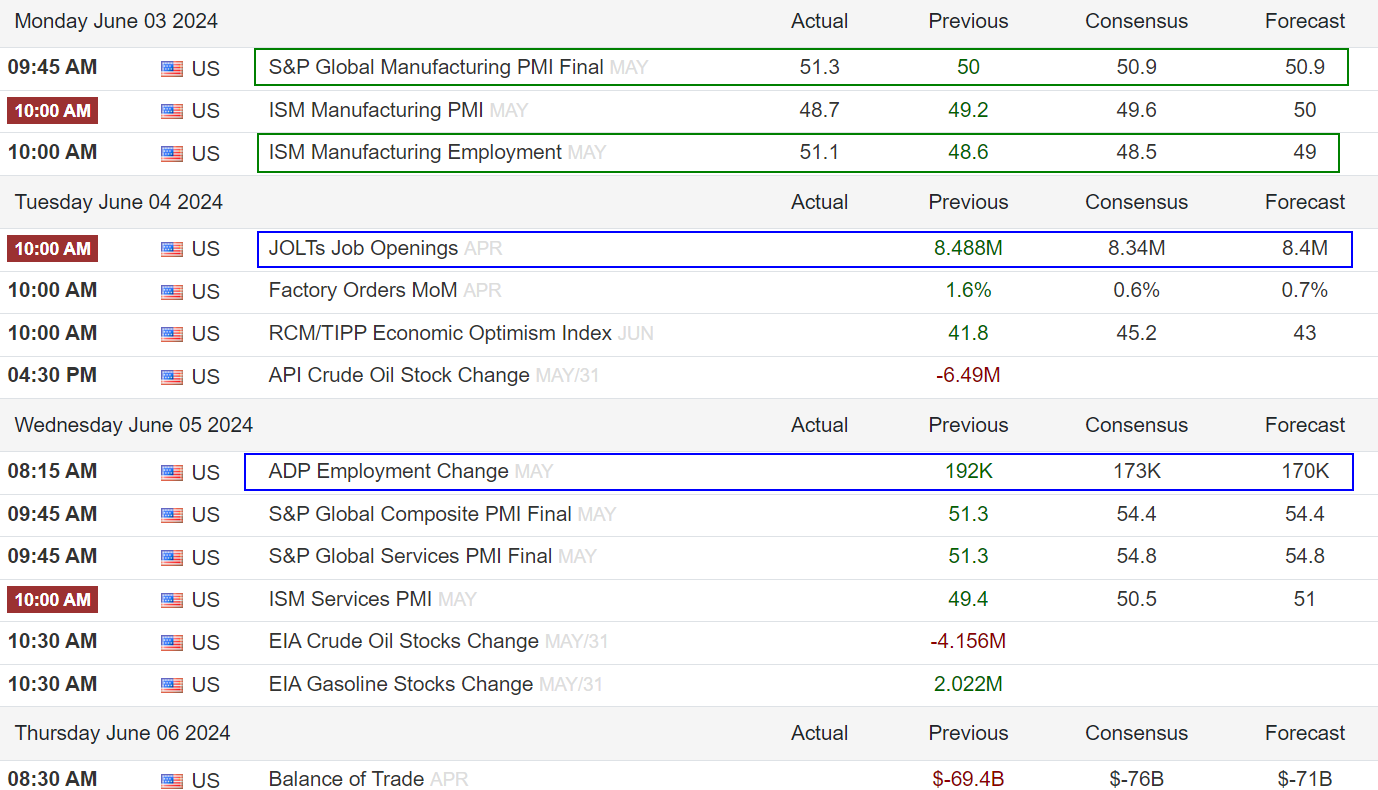Click the previous value 192K for ADP Employment Change
The image size is (1378, 790).
(x=968, y=471)
